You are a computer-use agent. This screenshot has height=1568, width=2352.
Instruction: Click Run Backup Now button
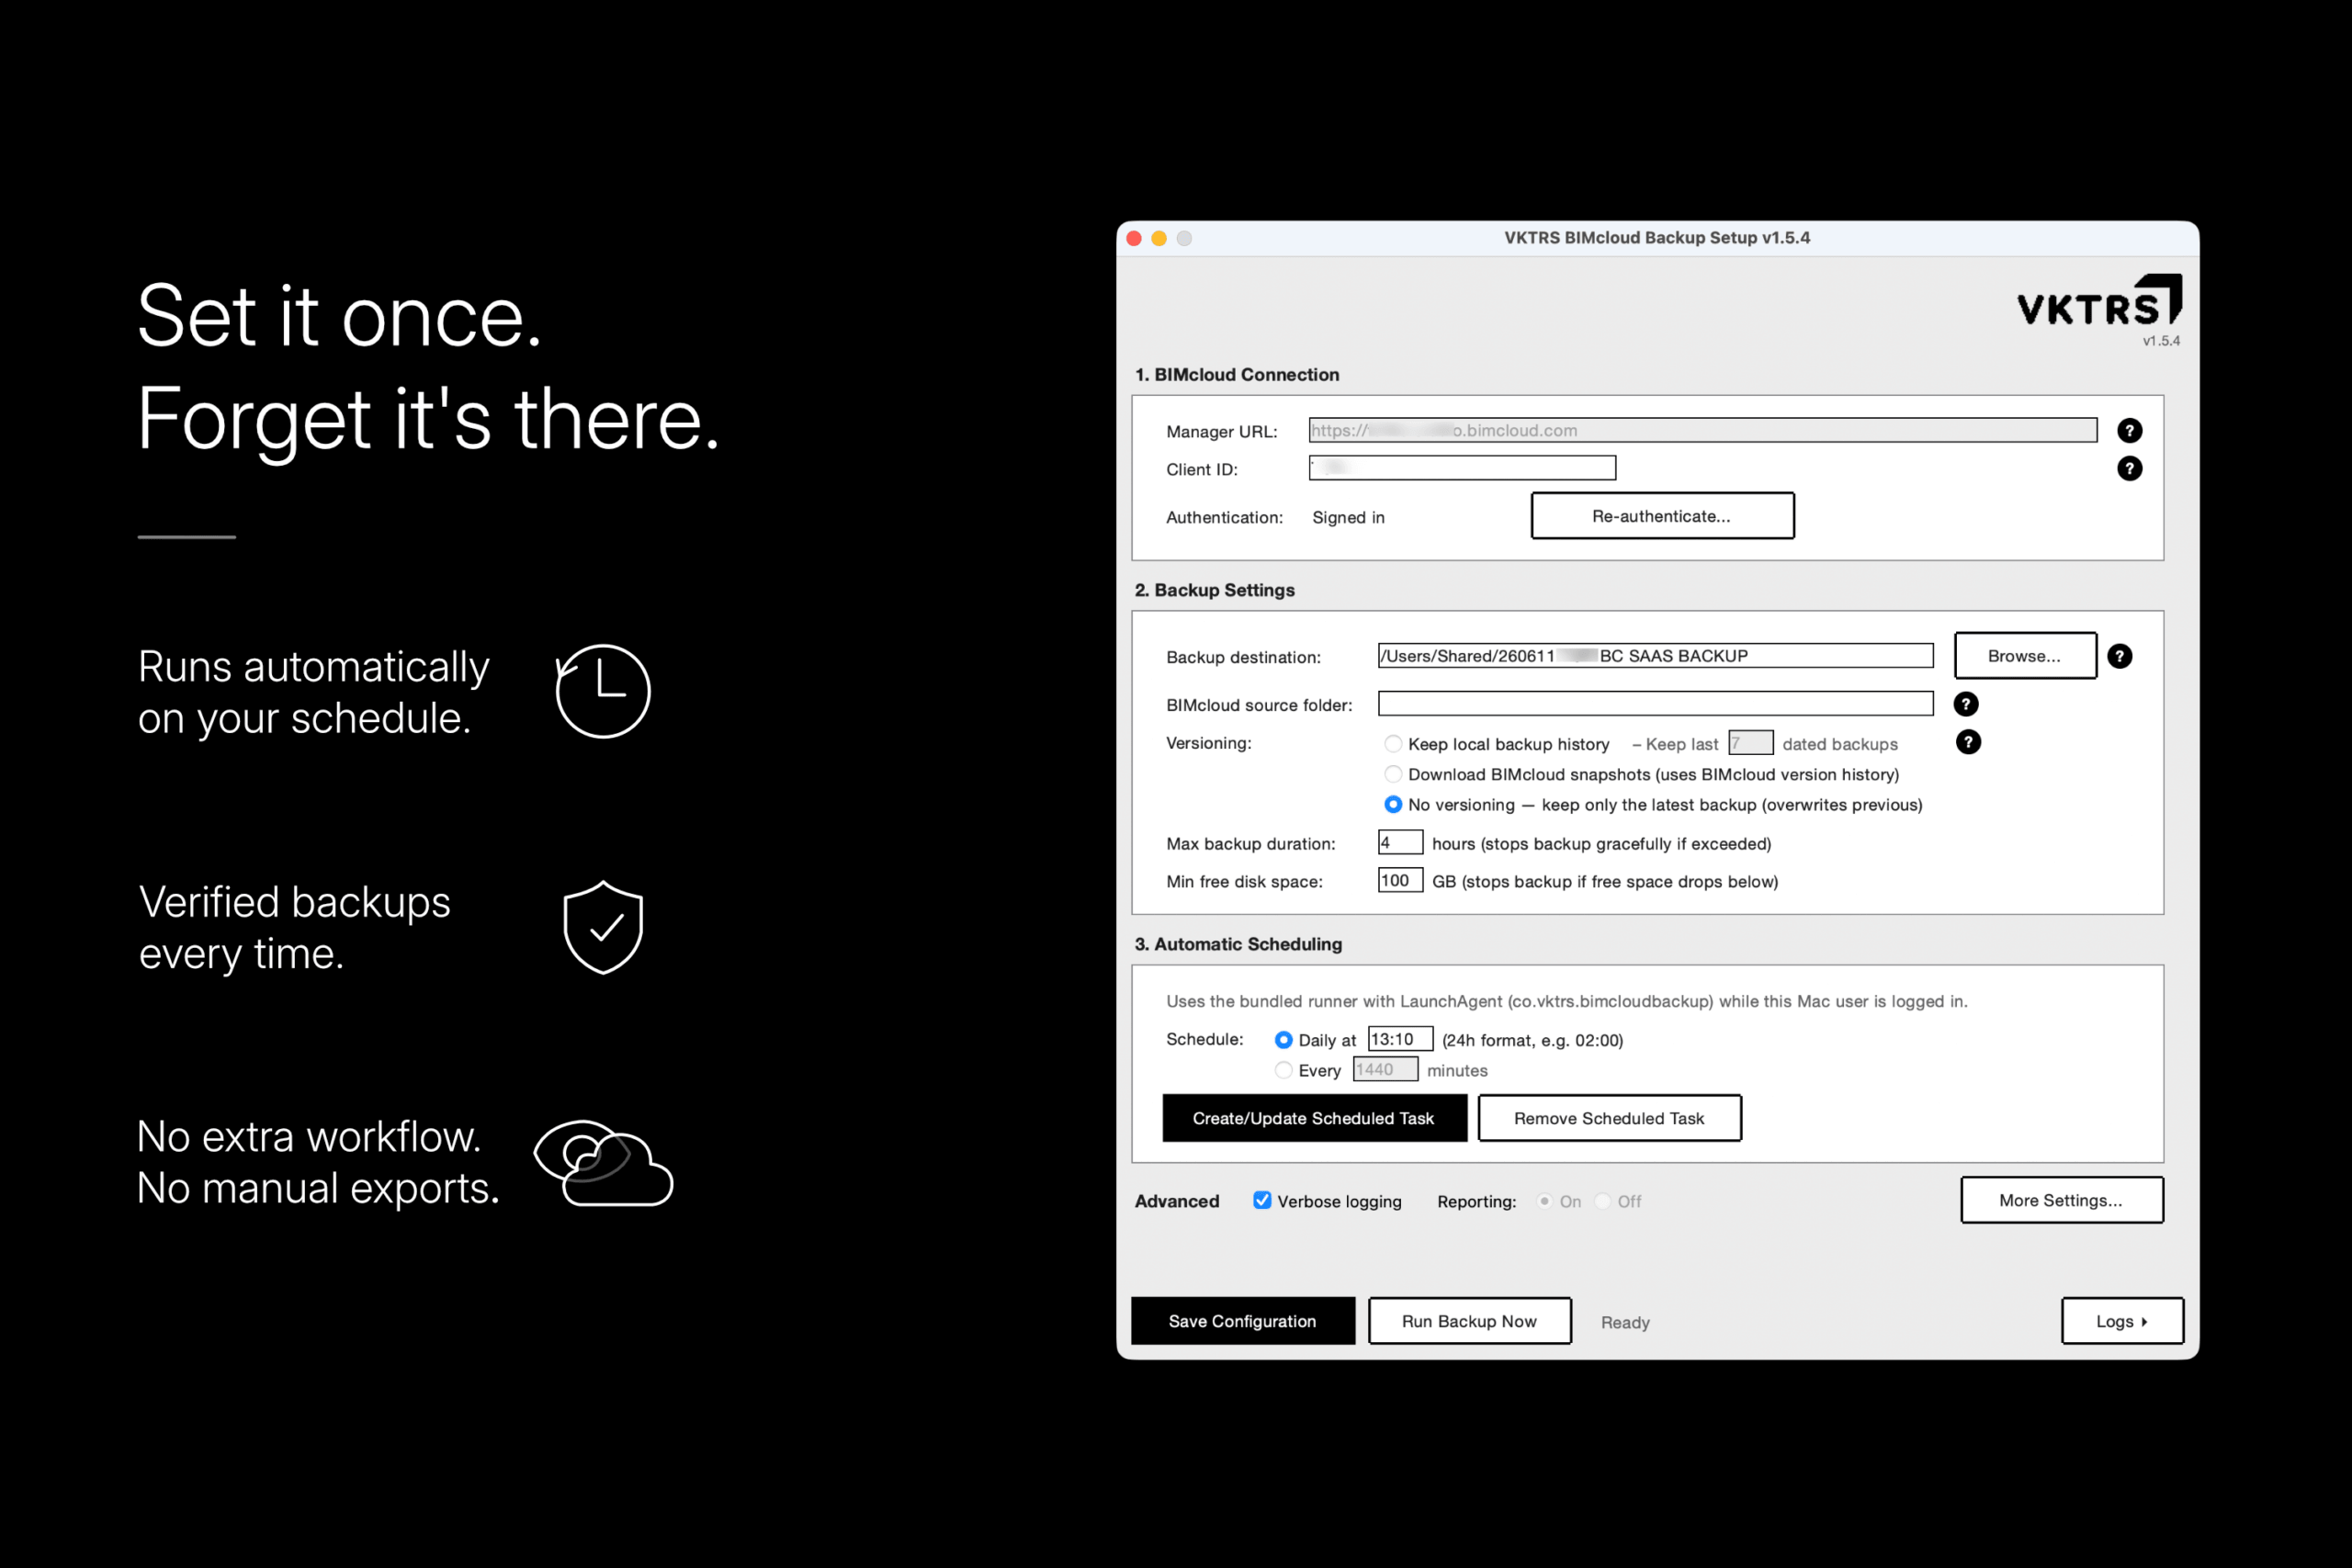(x=1469, y=1321)
